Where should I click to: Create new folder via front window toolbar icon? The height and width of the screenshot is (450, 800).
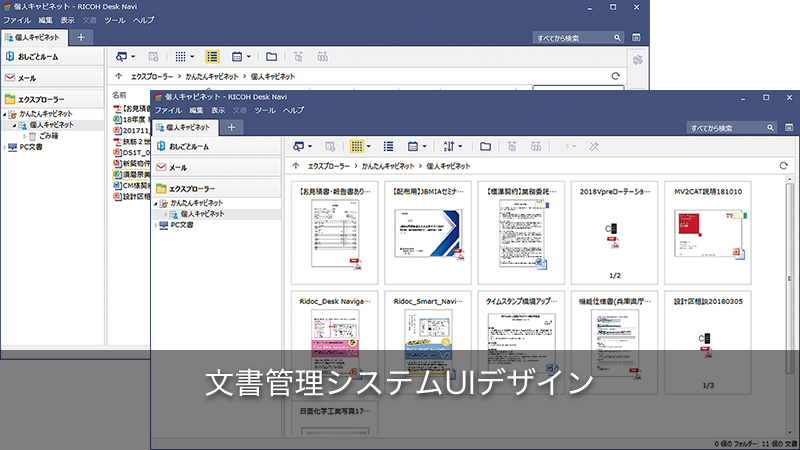[x=485, y=147]
